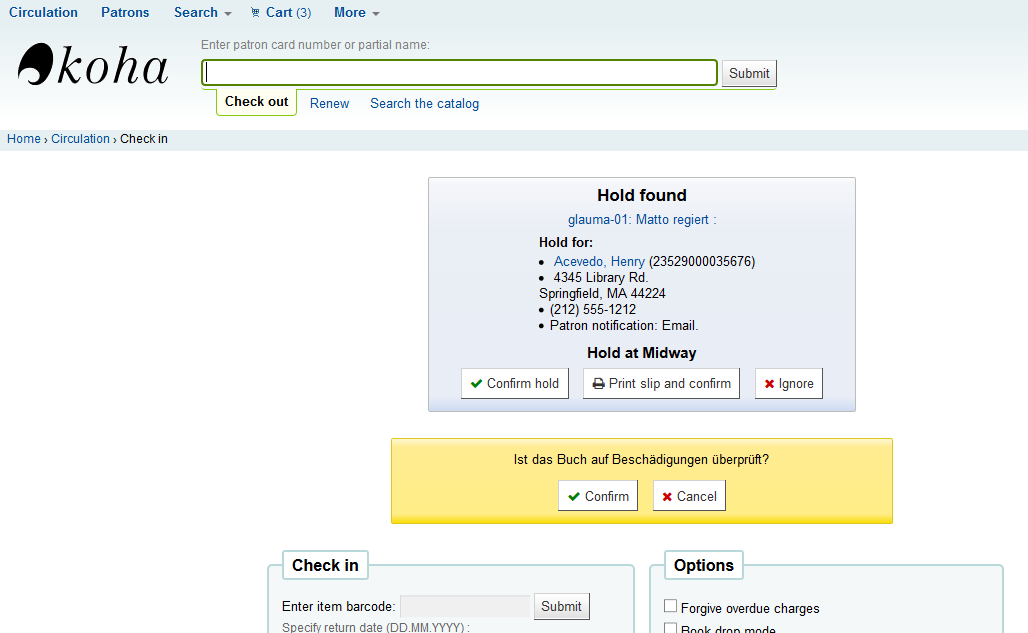The width and height of the screenshot is (1028, 633).
Task: Go to Home breadcrumb link
Action: pos(24,139)
